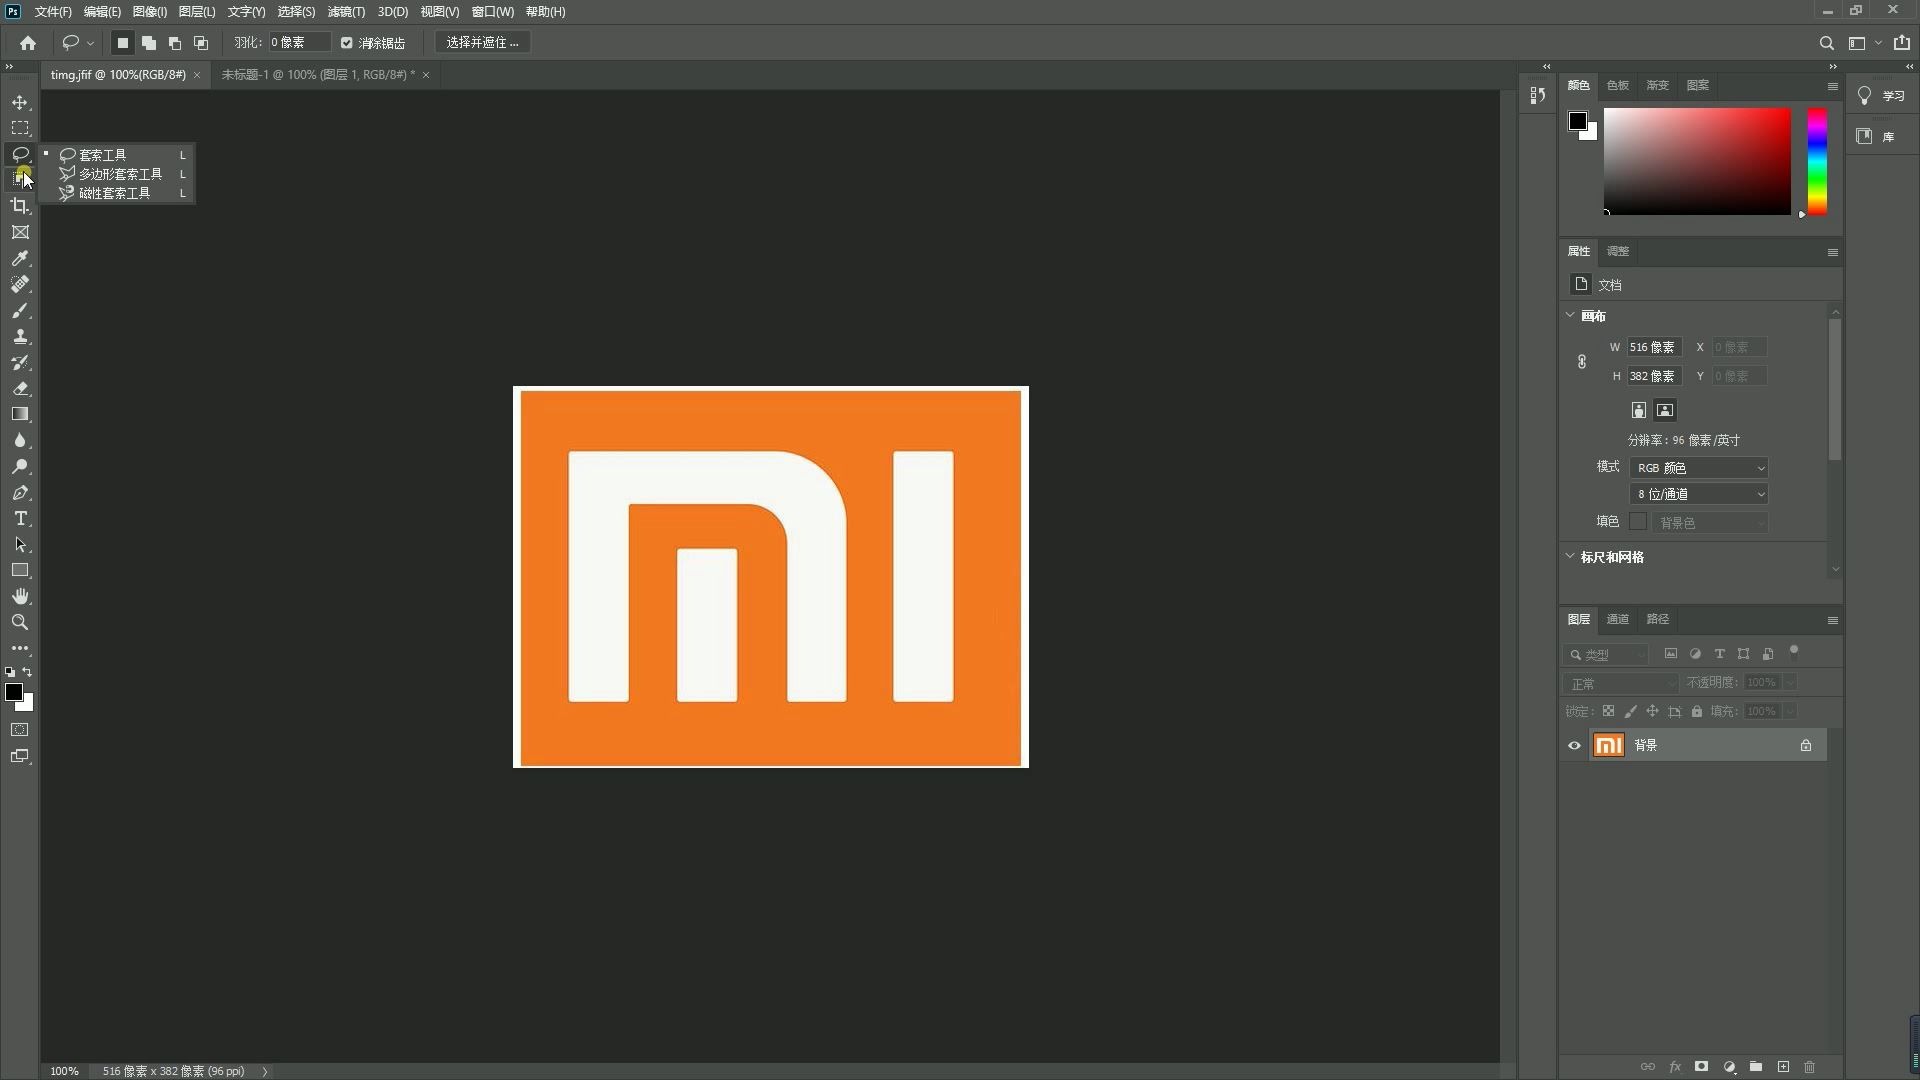The height and width of the screenshot is (1080, 1920).
Task: Switch to the 调整 tab
Action: pos(1617,251)
